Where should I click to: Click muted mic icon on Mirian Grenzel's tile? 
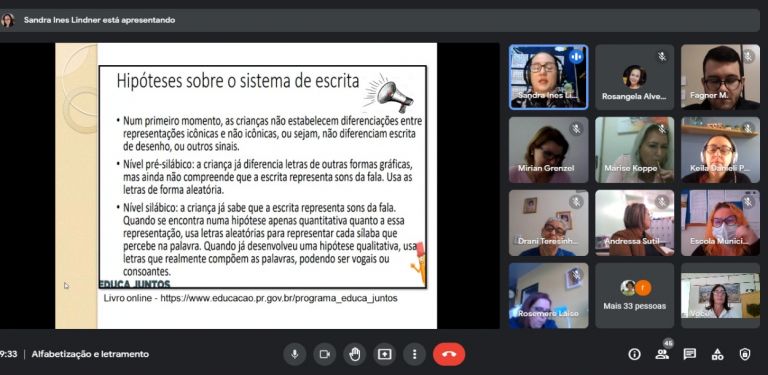(x=576, y=129)
